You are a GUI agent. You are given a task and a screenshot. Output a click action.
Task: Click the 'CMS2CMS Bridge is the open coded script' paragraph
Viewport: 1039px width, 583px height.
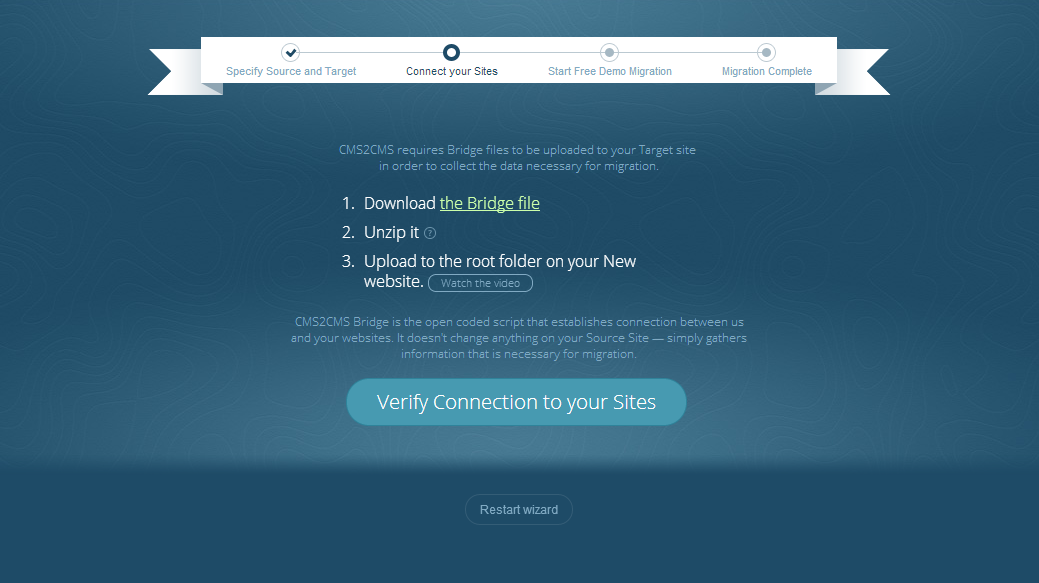point(519,338)
